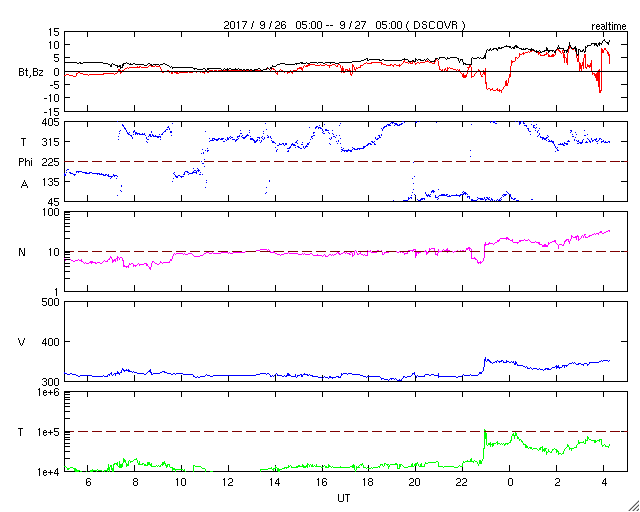Image resolution: width=640 pixels, height=512 pixels.
Task: Click the "-10" tick on the Bt,Bz axis
Action: coord(51,98)
